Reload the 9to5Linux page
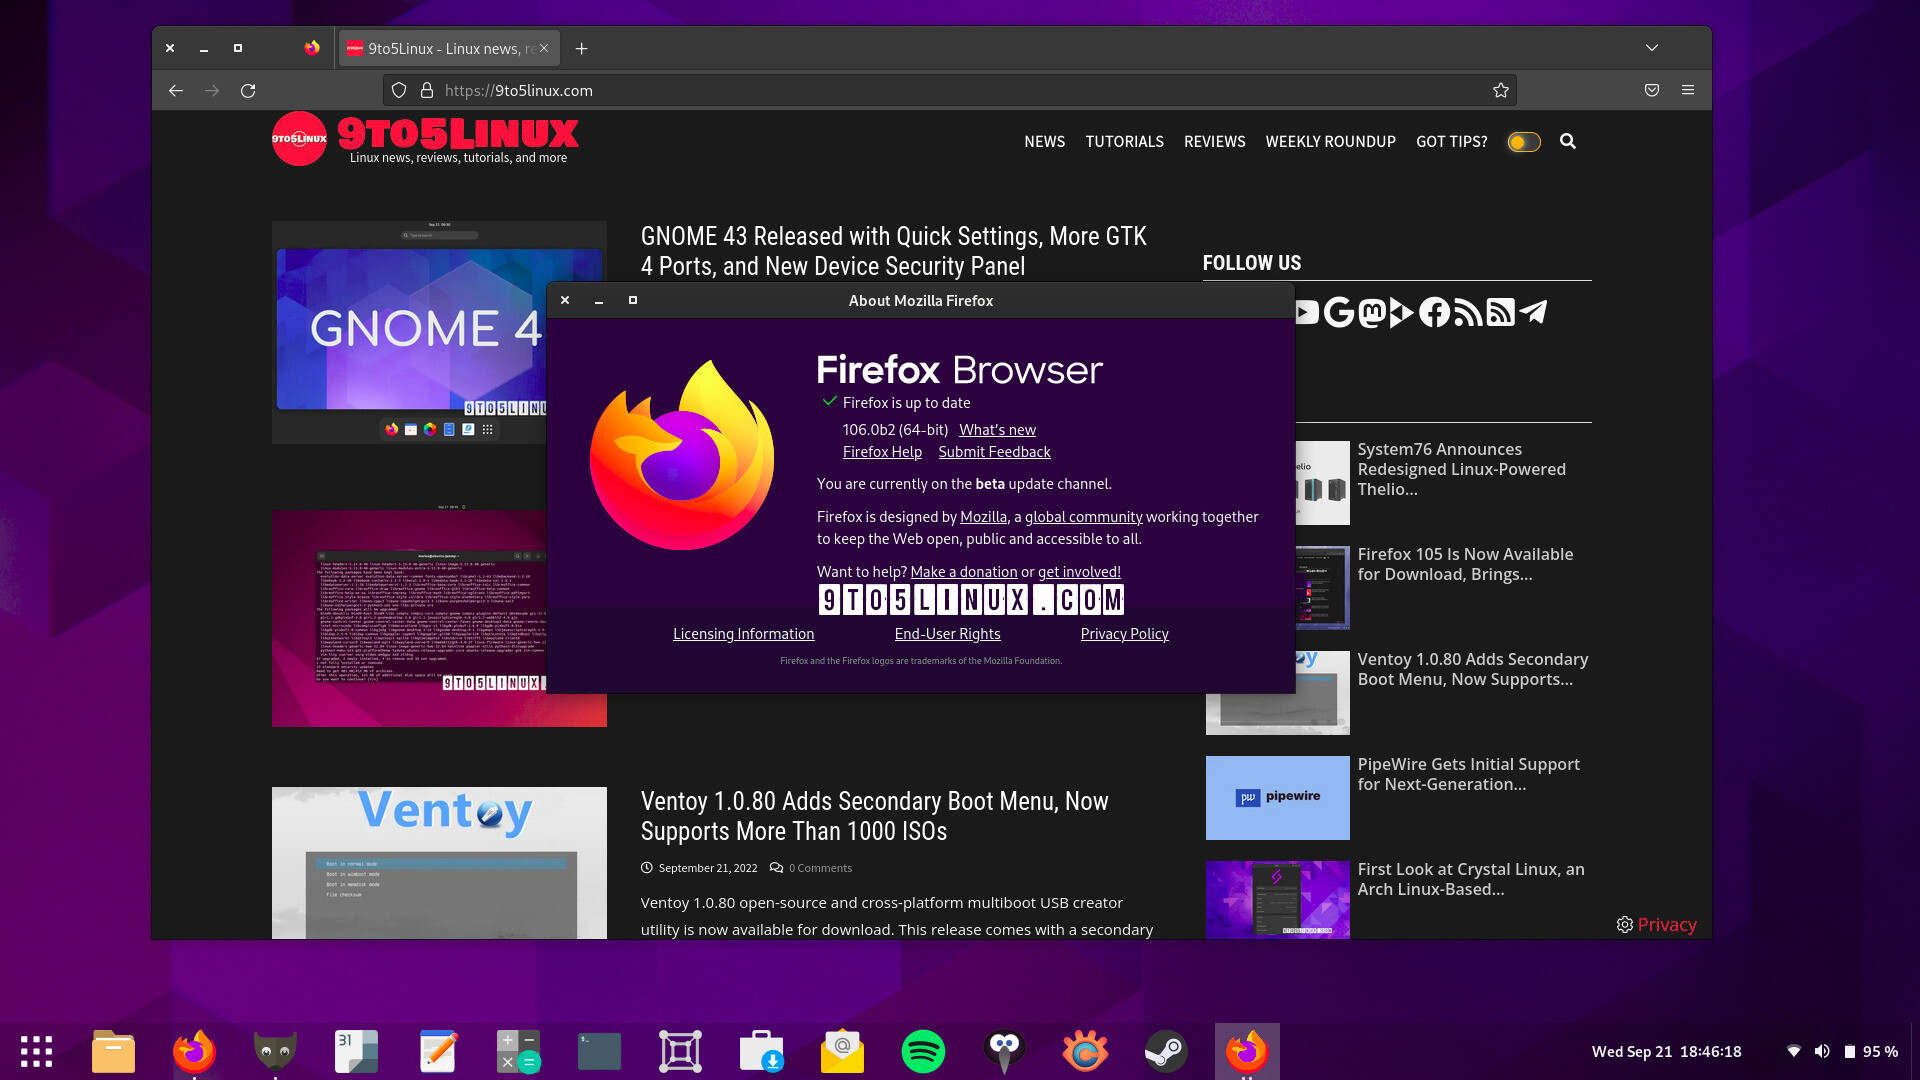The image size is (1920, 1080). [x=248, y=90]
